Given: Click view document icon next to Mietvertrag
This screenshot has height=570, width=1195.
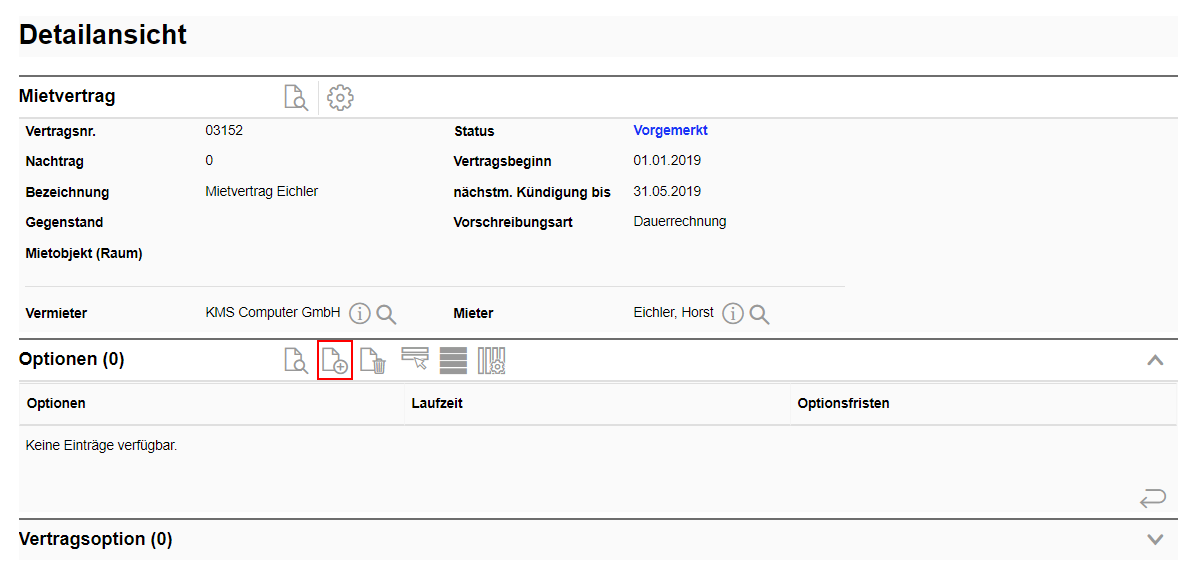Looking at the screenshot, I should tap(296, 97).
